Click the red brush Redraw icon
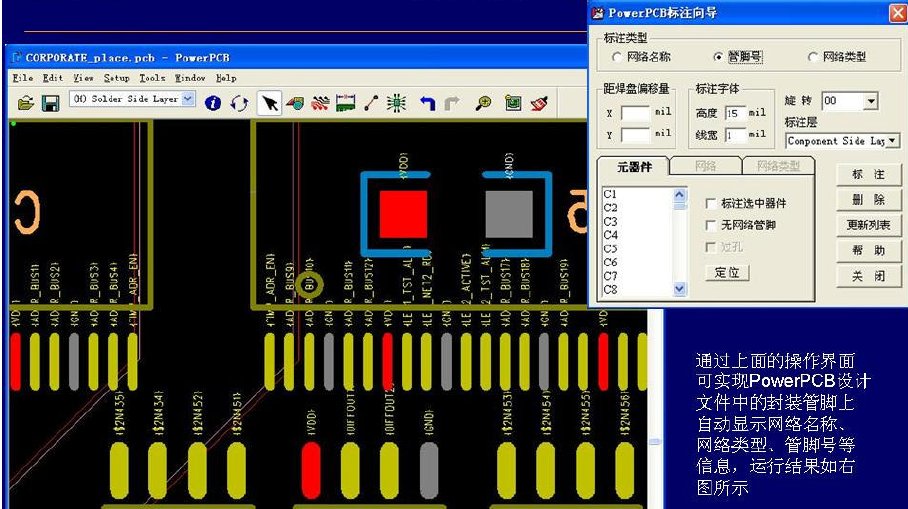This screenshot has width=908, height=509. [x=539, y=103]
